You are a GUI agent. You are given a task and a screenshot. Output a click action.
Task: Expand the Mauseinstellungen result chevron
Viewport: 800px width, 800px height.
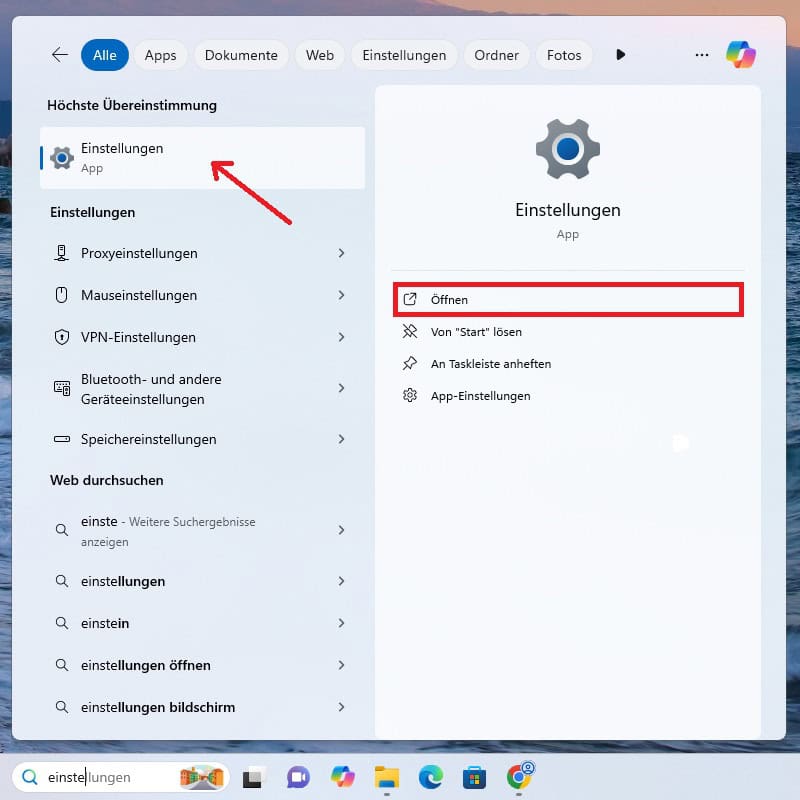pyautogui.click(x=341, y=295)
